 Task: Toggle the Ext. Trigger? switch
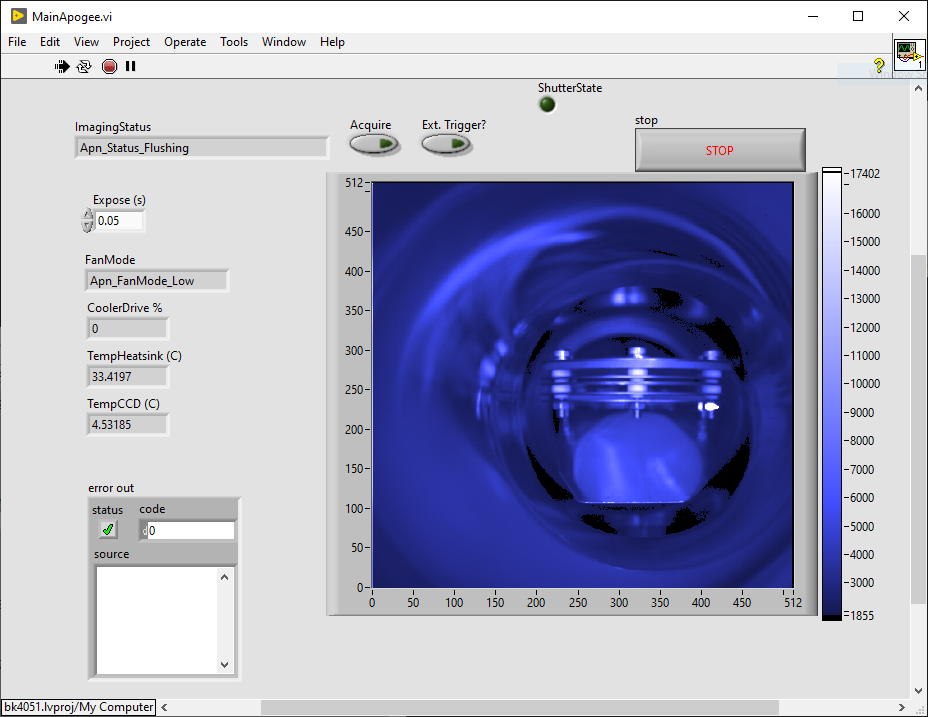tap(446, 144)
